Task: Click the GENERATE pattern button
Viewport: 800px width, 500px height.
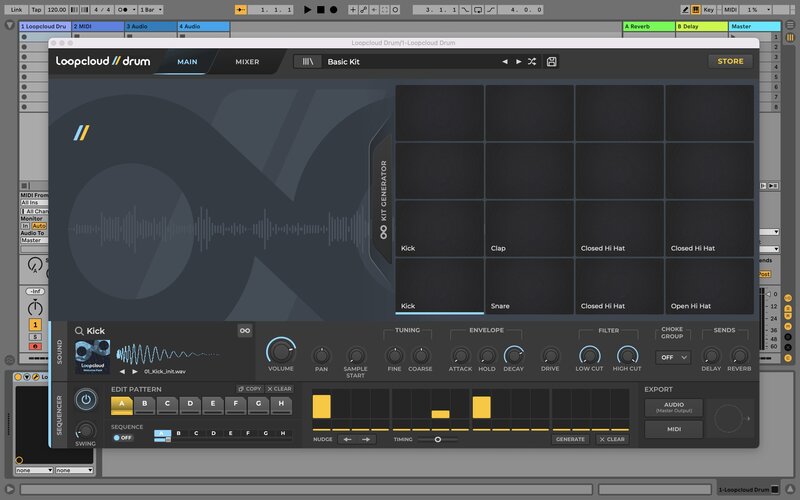Action: [x=570, y=439]
